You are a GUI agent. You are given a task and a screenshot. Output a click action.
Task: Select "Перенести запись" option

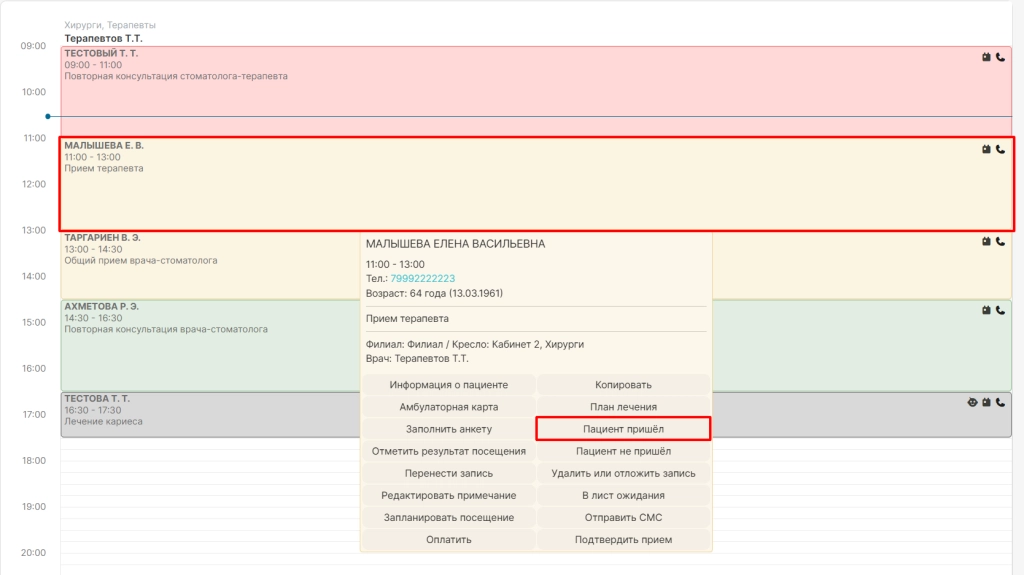pos(449,473)
